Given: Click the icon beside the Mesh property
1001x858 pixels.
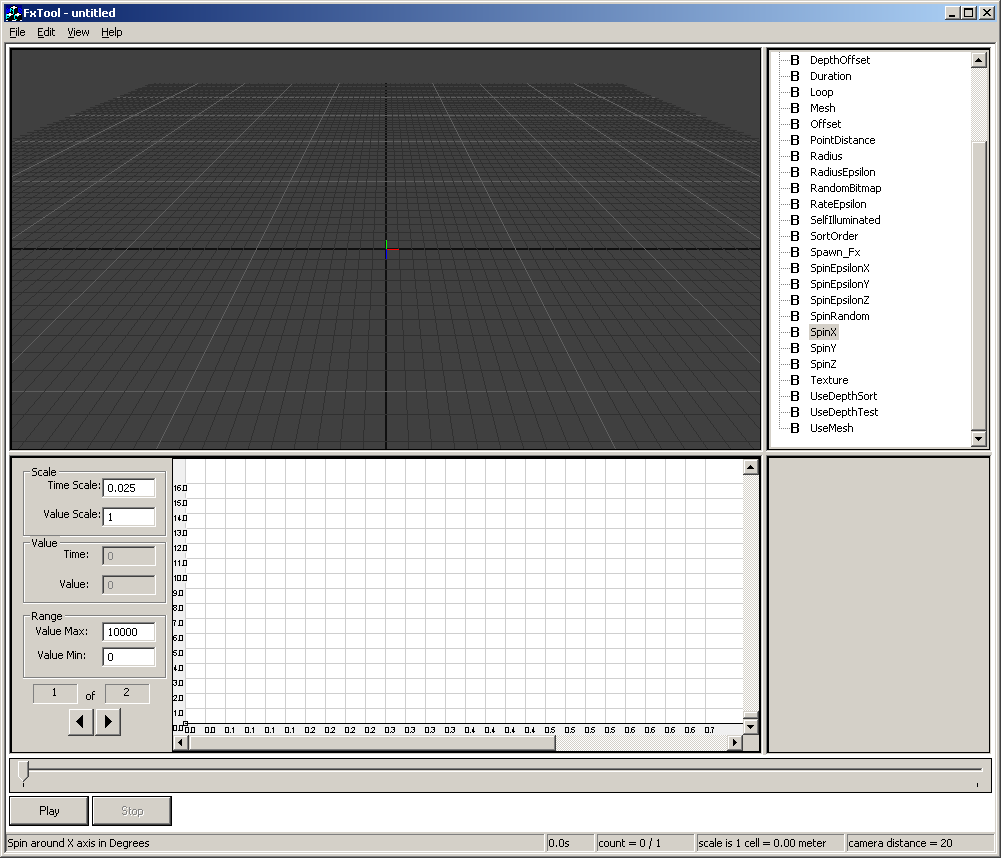Looking at the screenshot, I should click(x=795, y=108).
